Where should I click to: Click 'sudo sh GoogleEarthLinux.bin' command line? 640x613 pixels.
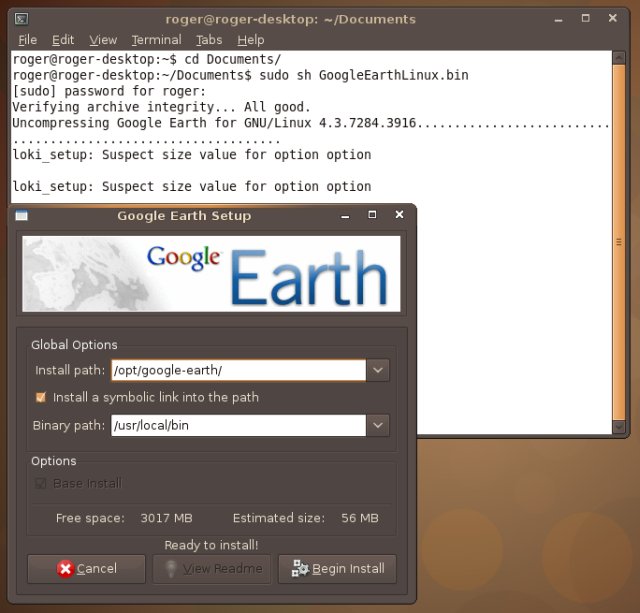[364, 75]
